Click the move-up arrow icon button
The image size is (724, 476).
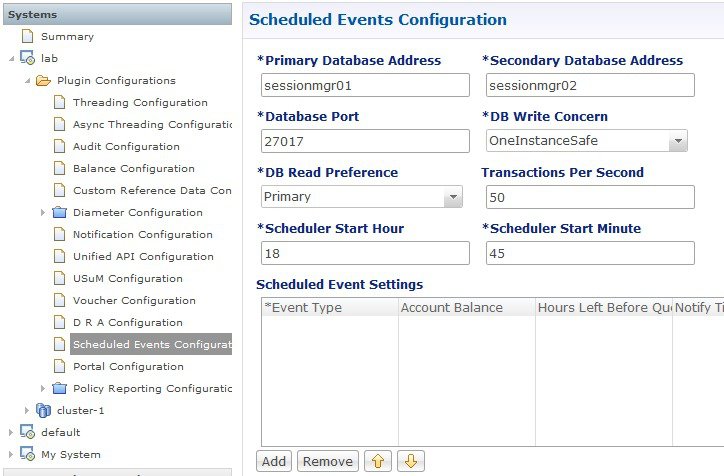click(x=378, y=461)
